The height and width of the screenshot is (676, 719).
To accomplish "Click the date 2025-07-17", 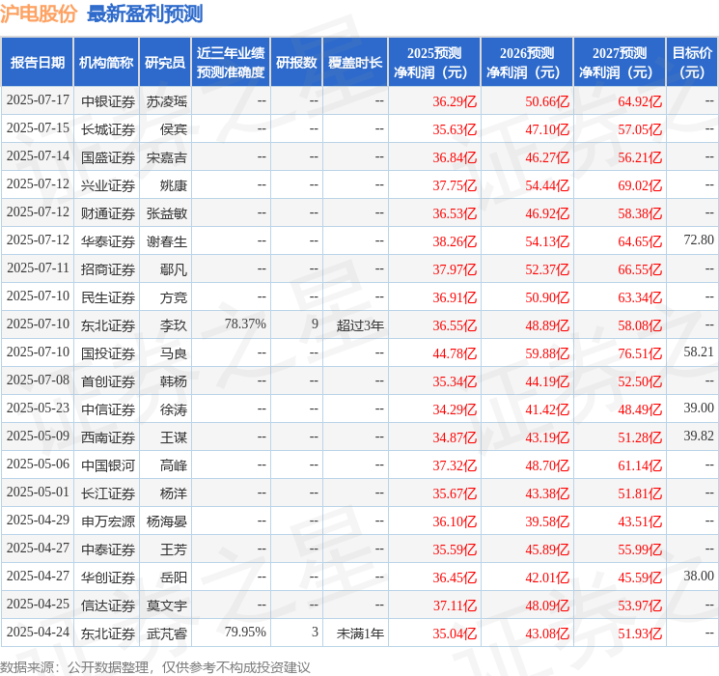I will (38, 100).
